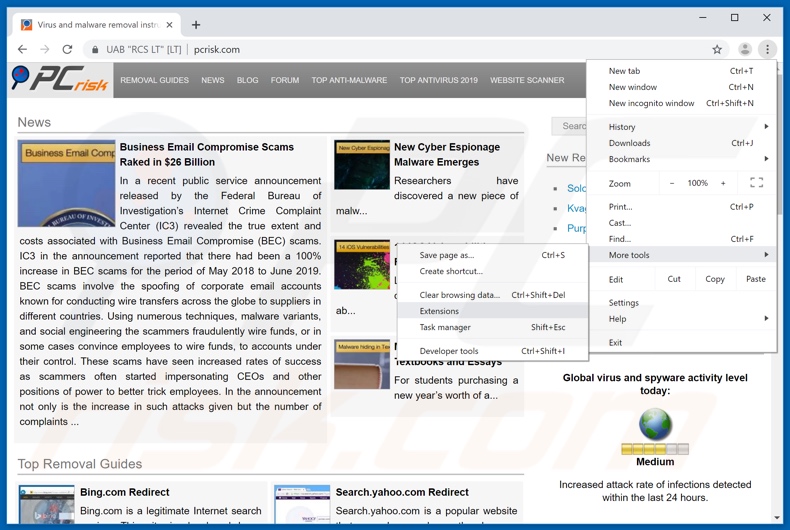Close the Virus and malware removal tab
This screenshot has width=790, height=530.
pyautogui.click(x=169, y=25)
